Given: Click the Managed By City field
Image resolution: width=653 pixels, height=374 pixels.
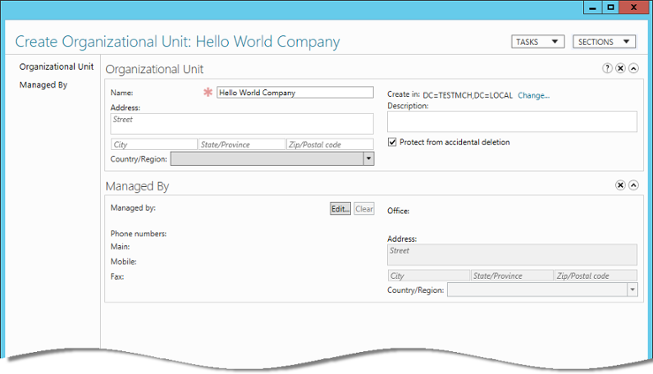Looking at the screenshot, I should point(428,276).
